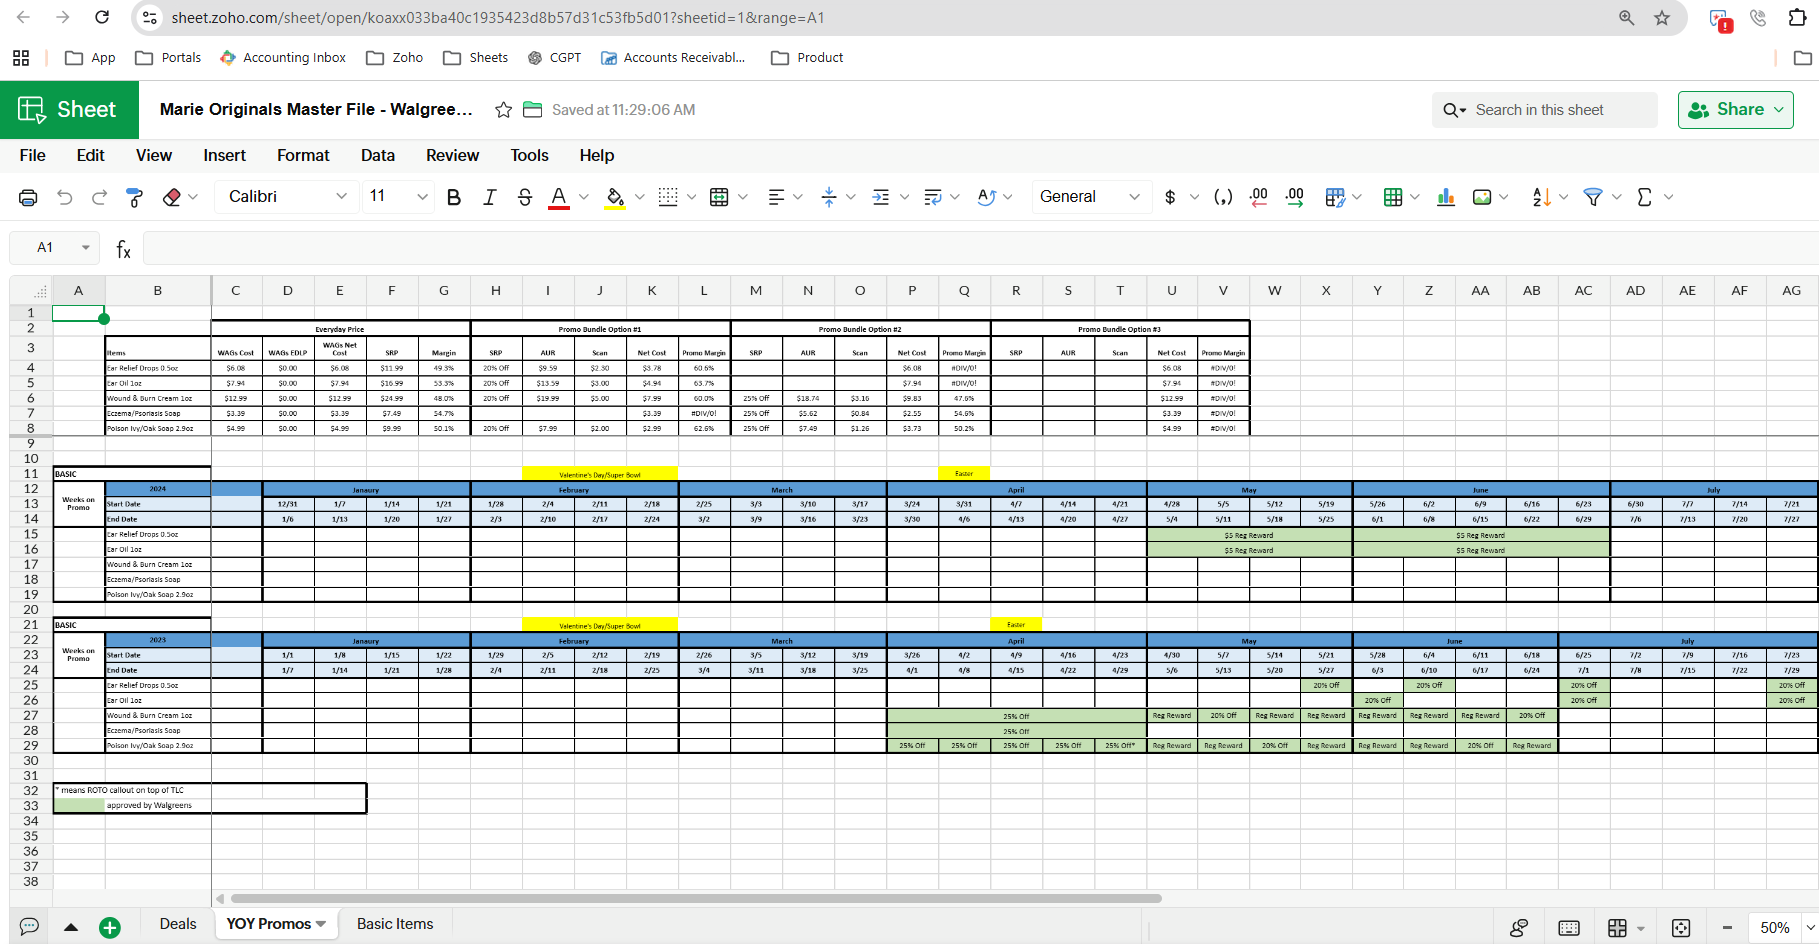
Task: Open the Format menu
Action: coord(303,155)
